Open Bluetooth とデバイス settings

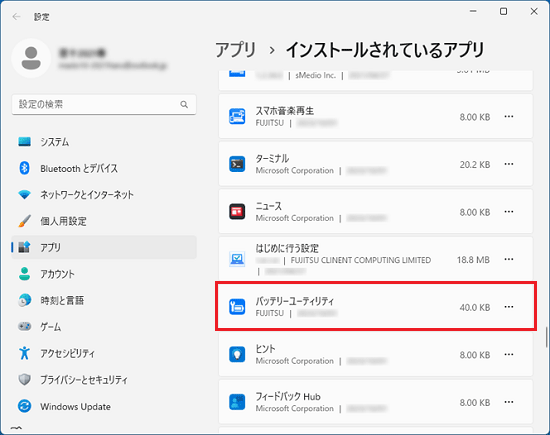pyautogui.click(x=104, y=168)
